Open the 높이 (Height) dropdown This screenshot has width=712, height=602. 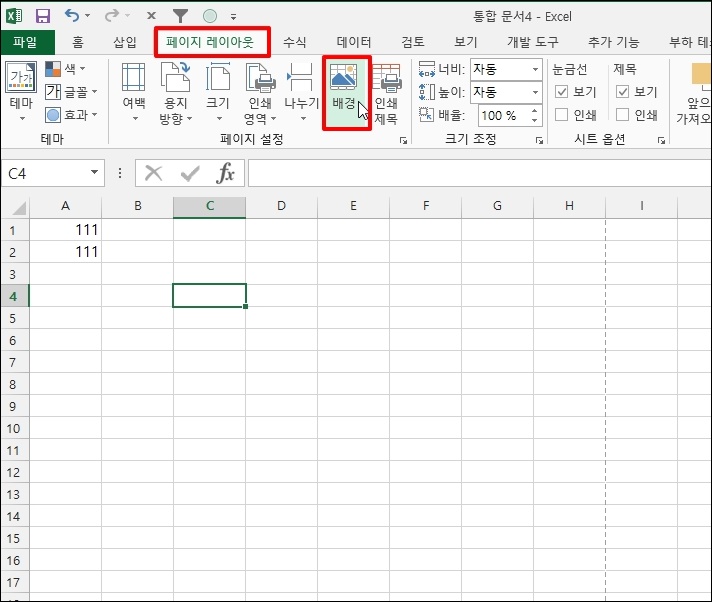(535, 92)
